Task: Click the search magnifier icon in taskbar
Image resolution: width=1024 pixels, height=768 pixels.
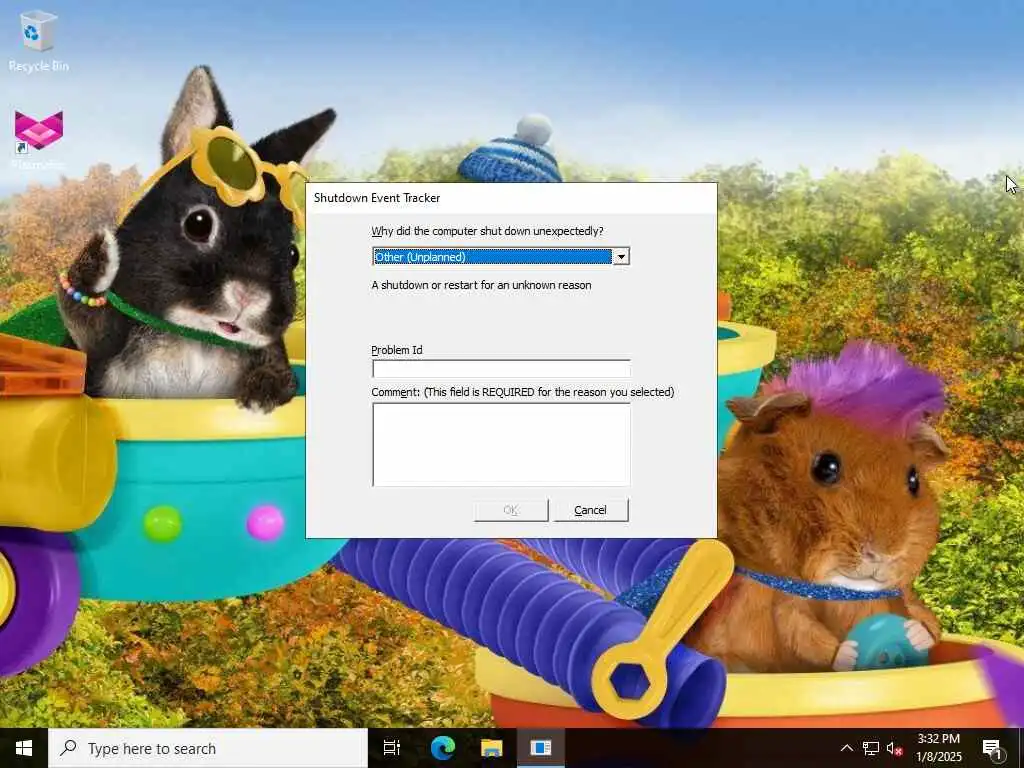Action: (x=68, y=748)
